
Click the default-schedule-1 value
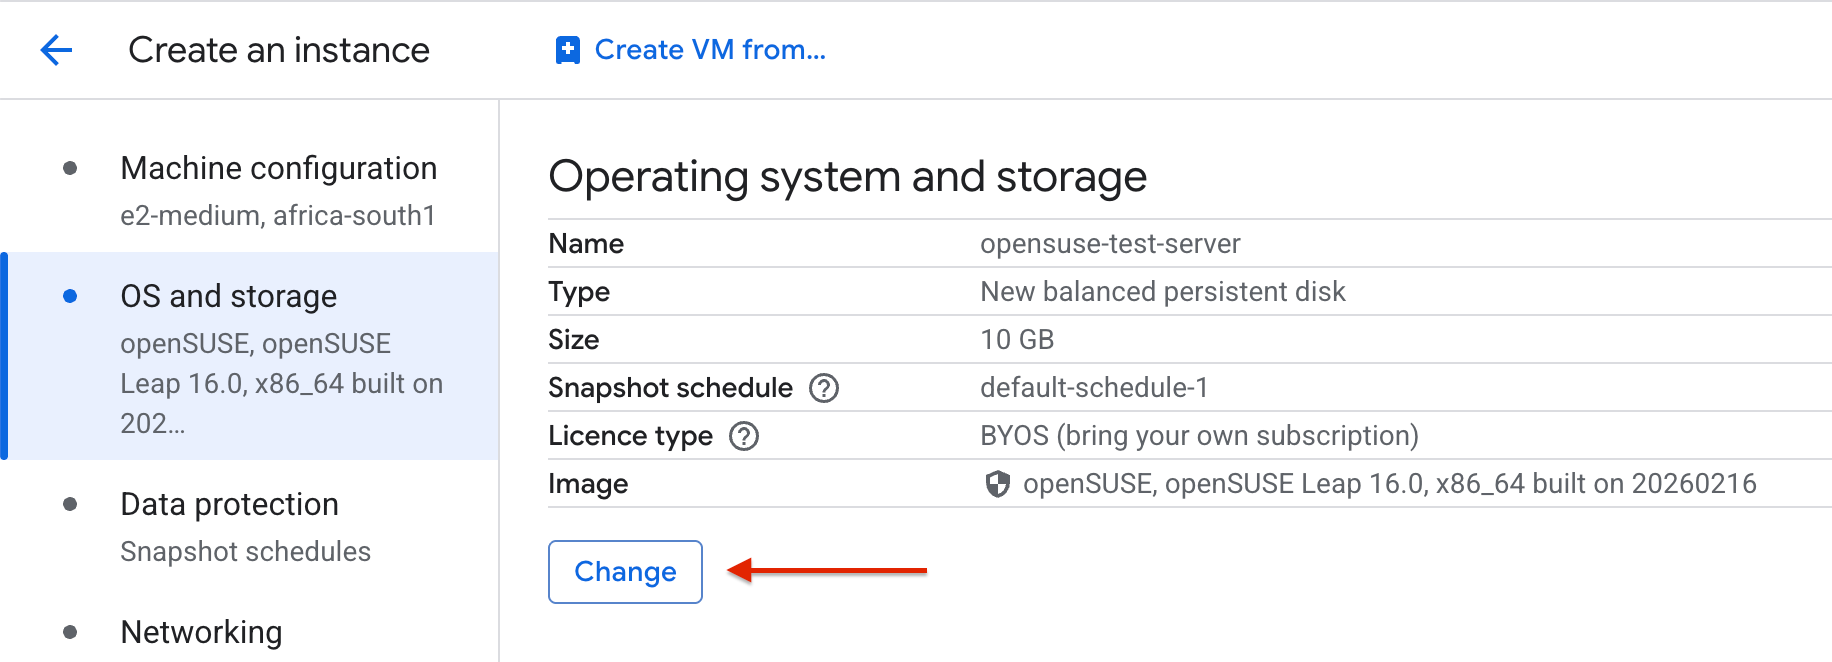tap(1093, 388)
